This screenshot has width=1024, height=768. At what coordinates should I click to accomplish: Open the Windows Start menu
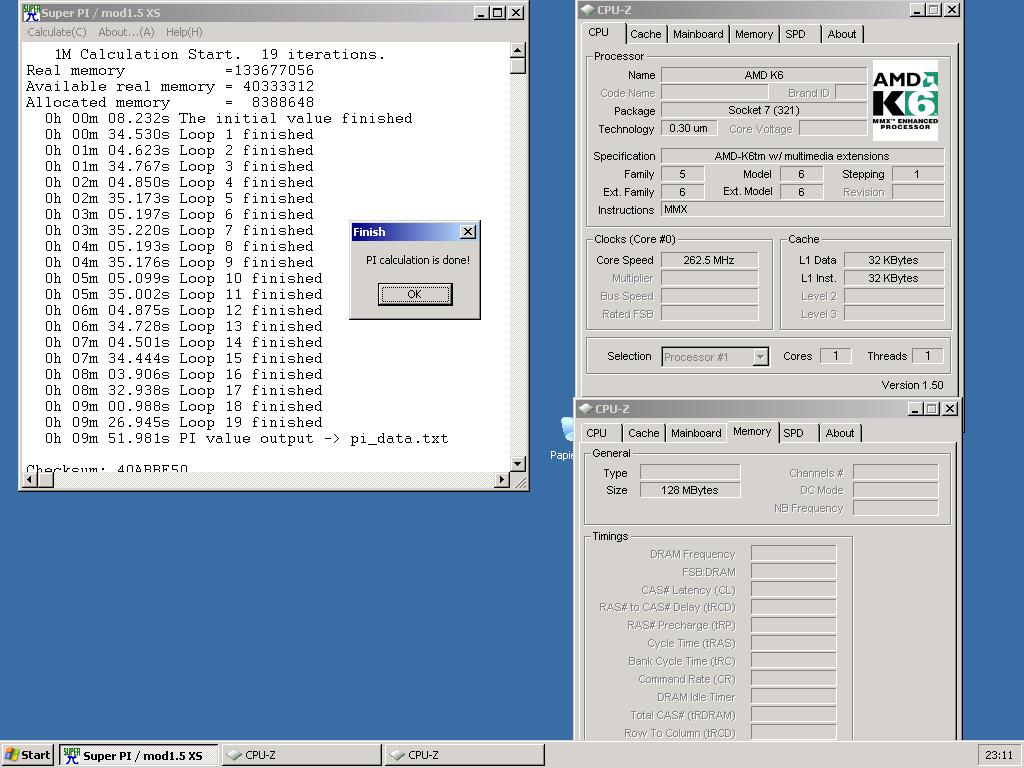click(x=27, y=755)
